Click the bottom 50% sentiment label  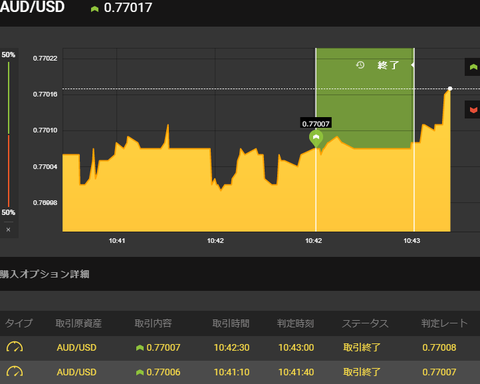coord(8,212)
